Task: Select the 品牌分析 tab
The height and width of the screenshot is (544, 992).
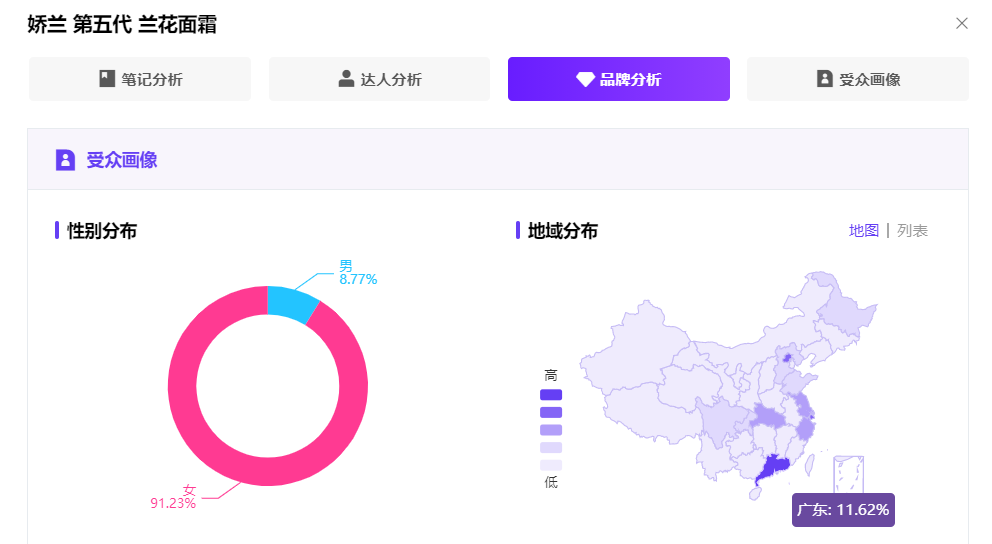Action: (619, 79)
